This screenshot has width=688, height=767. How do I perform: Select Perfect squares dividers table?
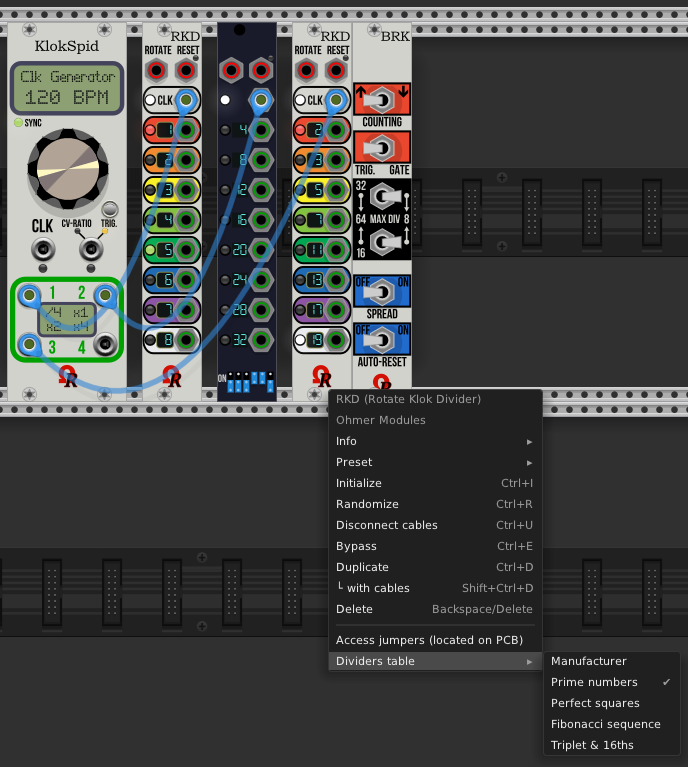pos(612,703)
